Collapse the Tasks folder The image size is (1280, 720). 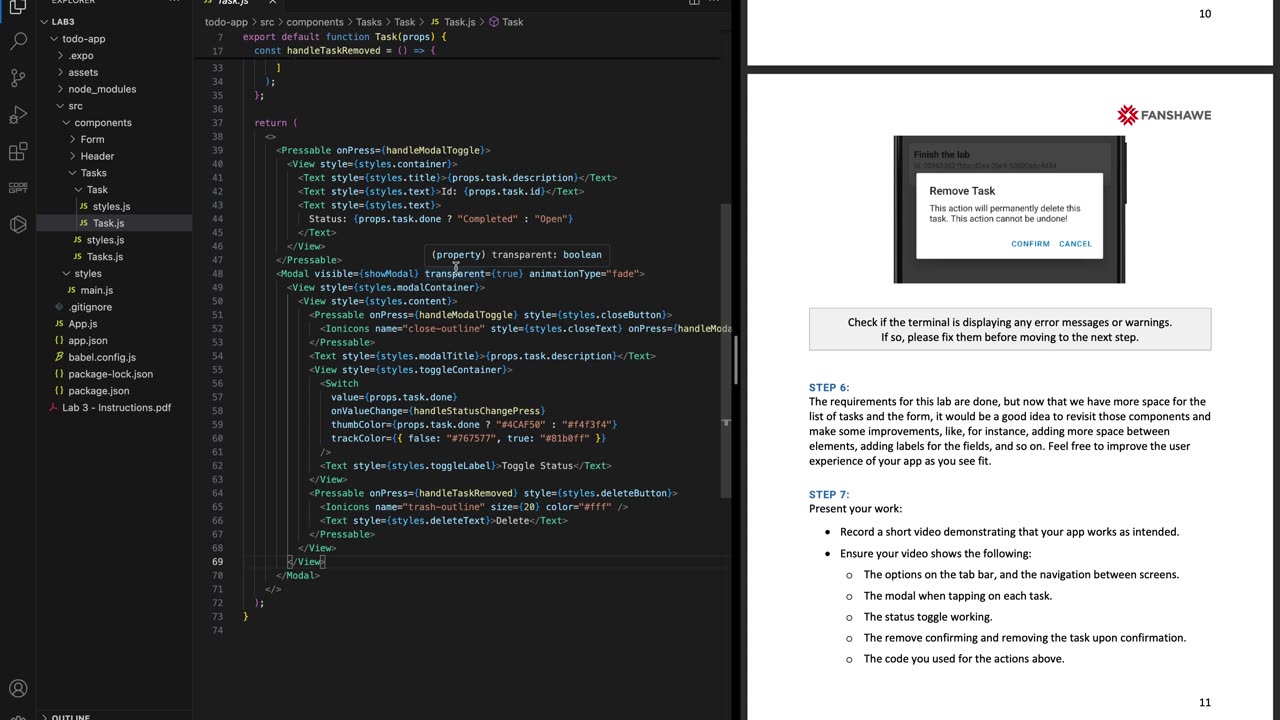tap(72, 173)
